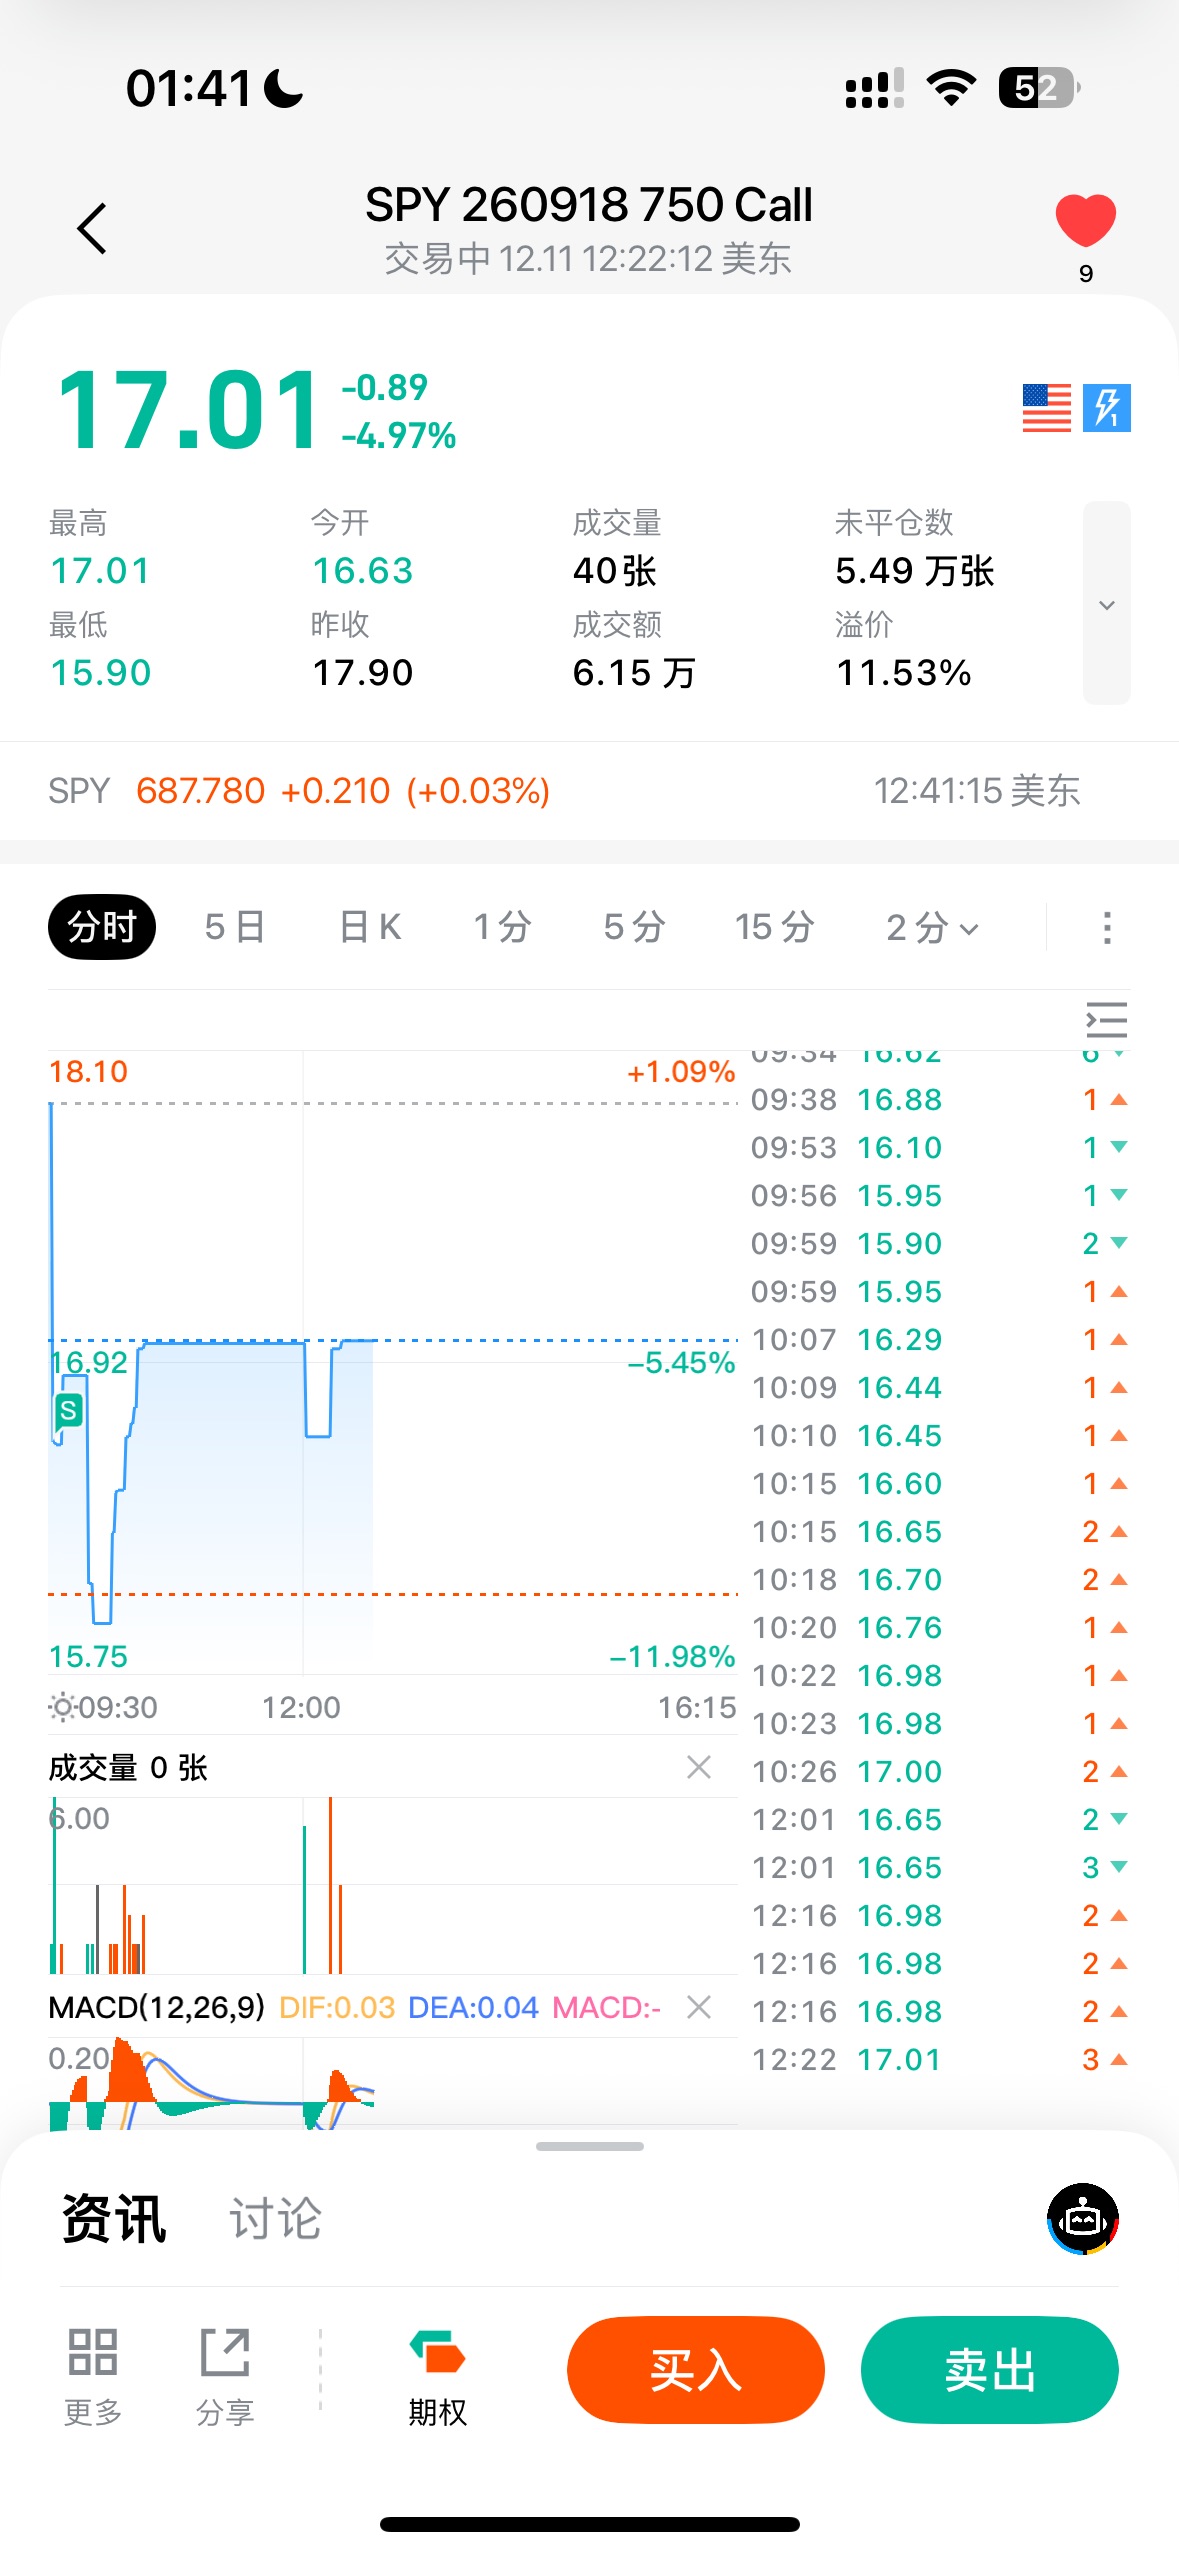Switch to the 日K chart tab
Image resolution: width=1179 pixels, height=2556 pixels.
pyautogui.click(x=370, y=928)
